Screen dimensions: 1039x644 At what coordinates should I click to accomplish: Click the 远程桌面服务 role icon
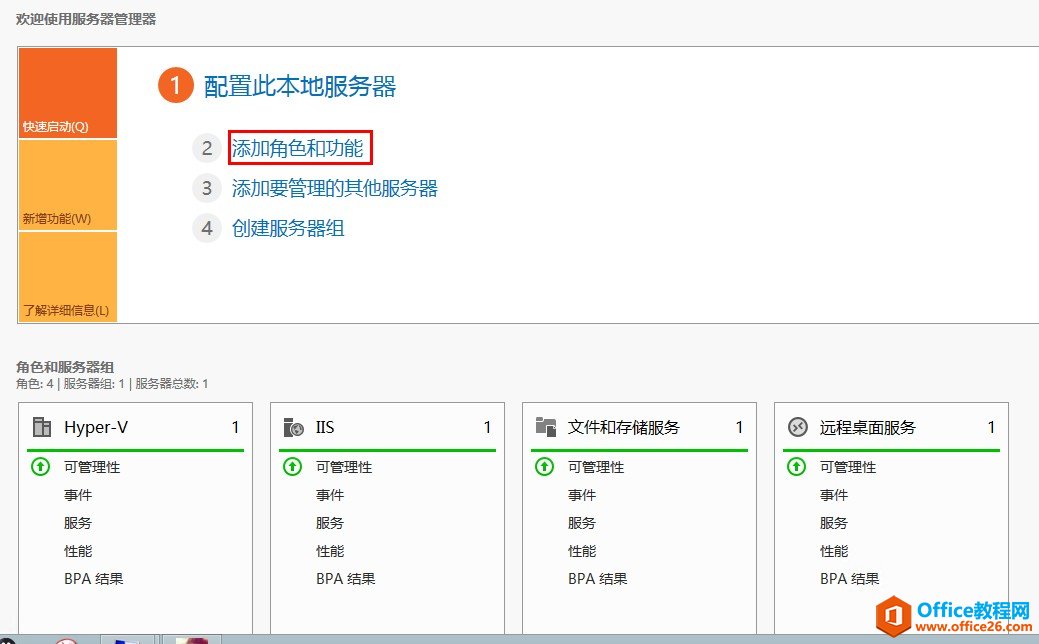(797, 427)
